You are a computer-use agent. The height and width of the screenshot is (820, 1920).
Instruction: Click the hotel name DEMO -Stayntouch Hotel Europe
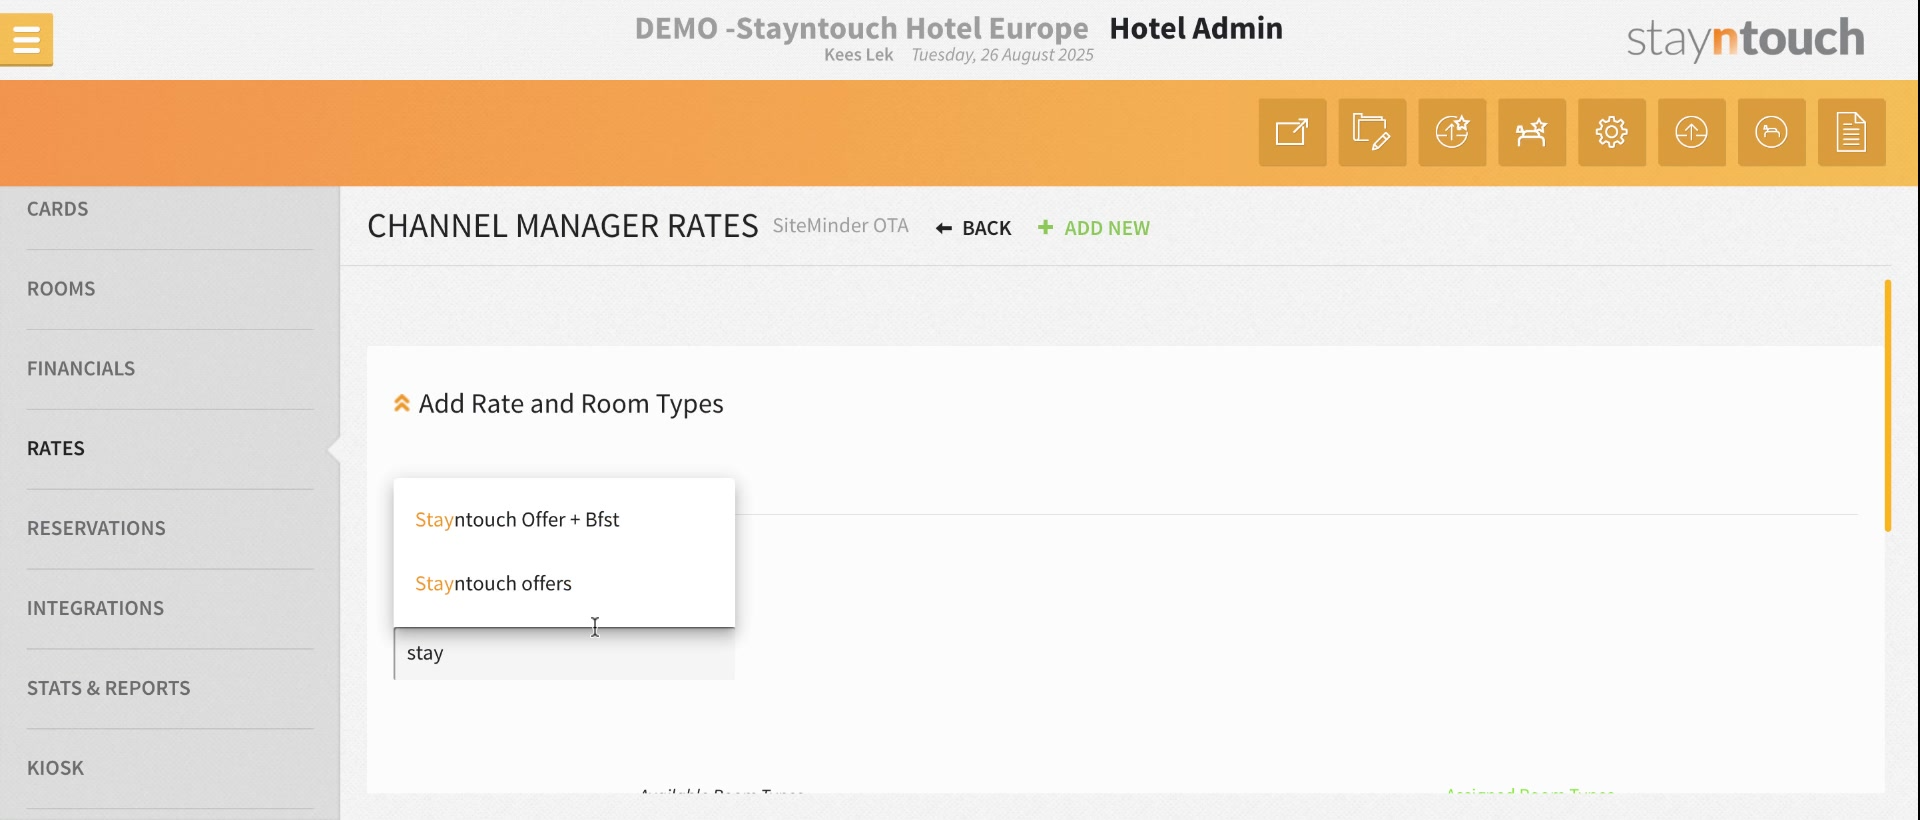coord(861,28)
